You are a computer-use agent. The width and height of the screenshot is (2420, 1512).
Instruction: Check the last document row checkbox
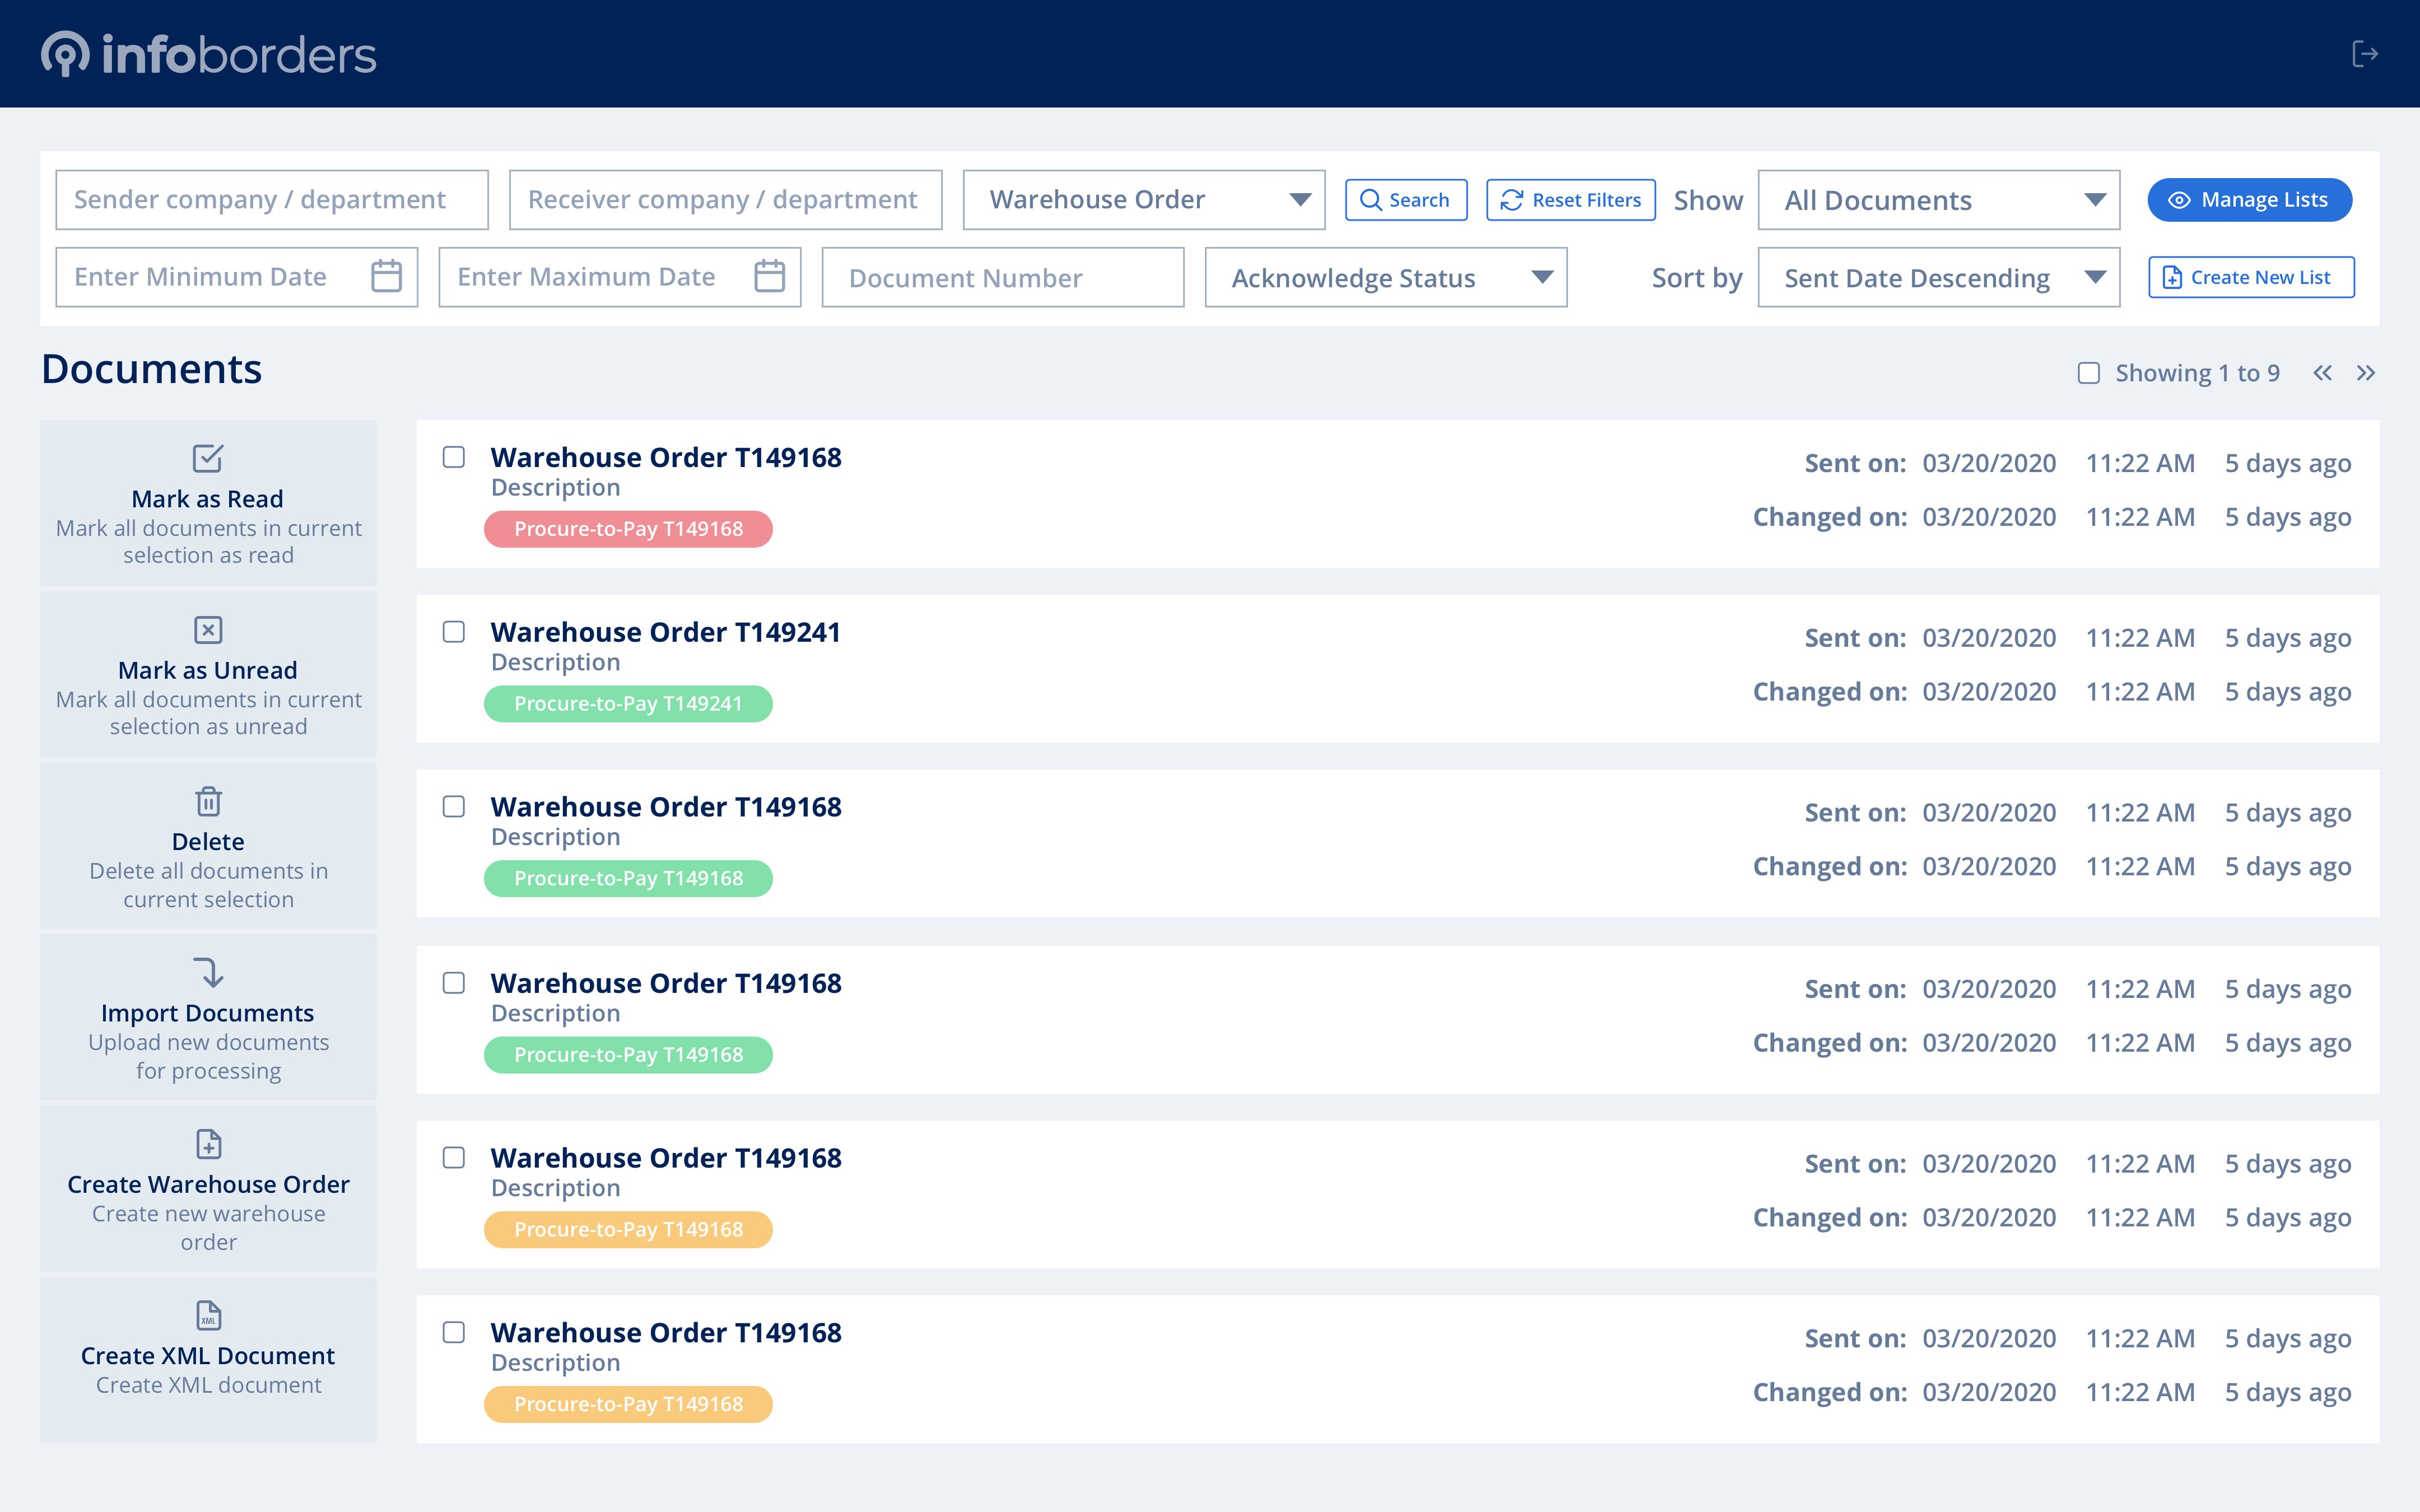[454, 1332]
